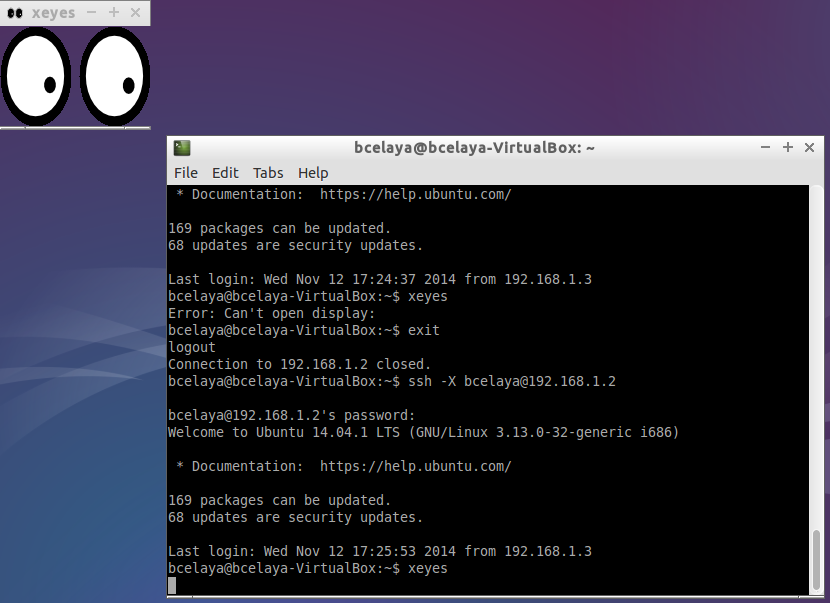Close the bcelaya terminal window
Viewport: 830px width, 603px height.
click(x=809, y=148)
